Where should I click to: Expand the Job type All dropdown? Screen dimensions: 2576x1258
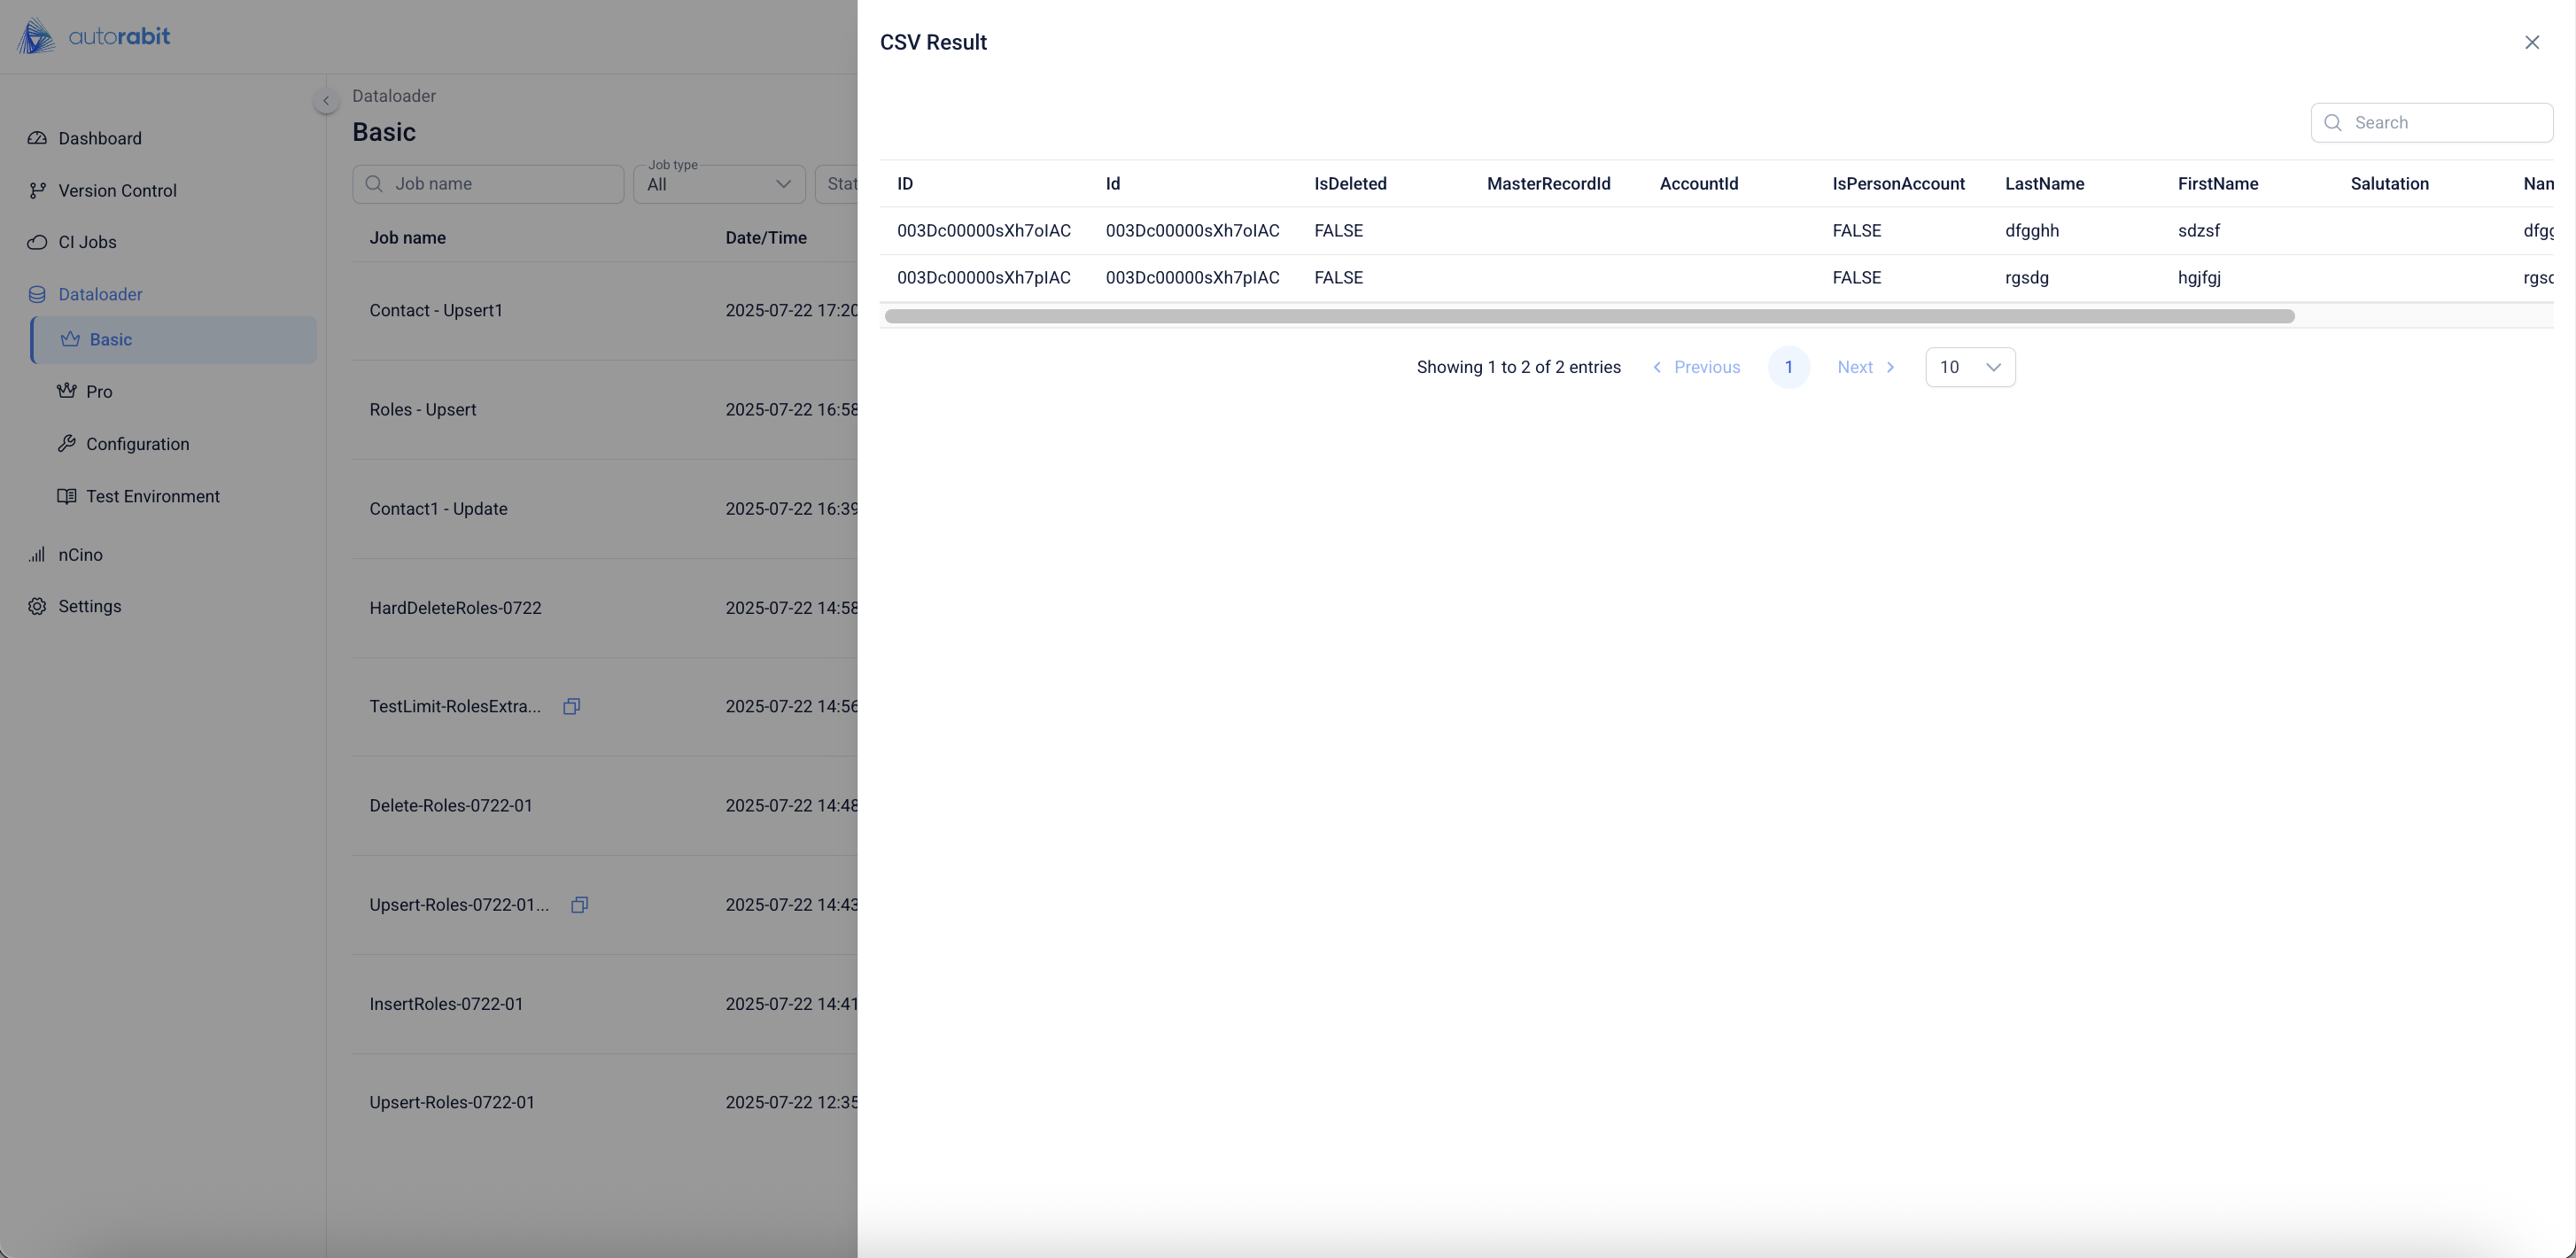[x=719, y=184]
